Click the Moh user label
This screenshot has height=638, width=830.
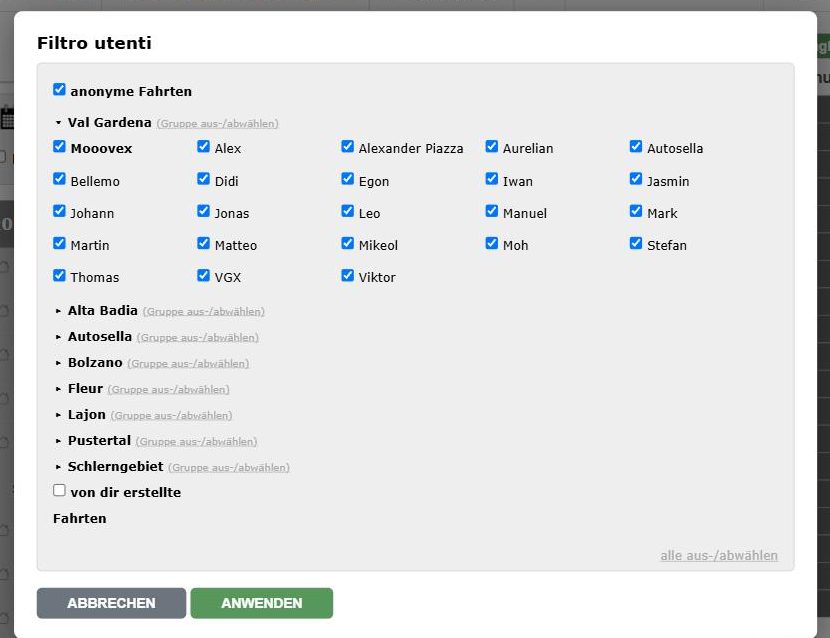click(516, 245)
